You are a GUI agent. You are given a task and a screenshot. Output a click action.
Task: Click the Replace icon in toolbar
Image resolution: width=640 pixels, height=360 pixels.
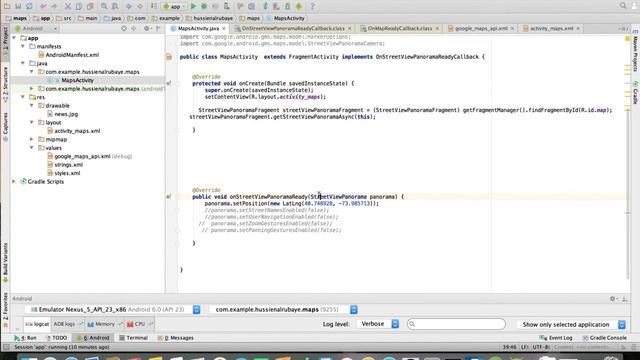pyautogui.click(x=115, y=6)
